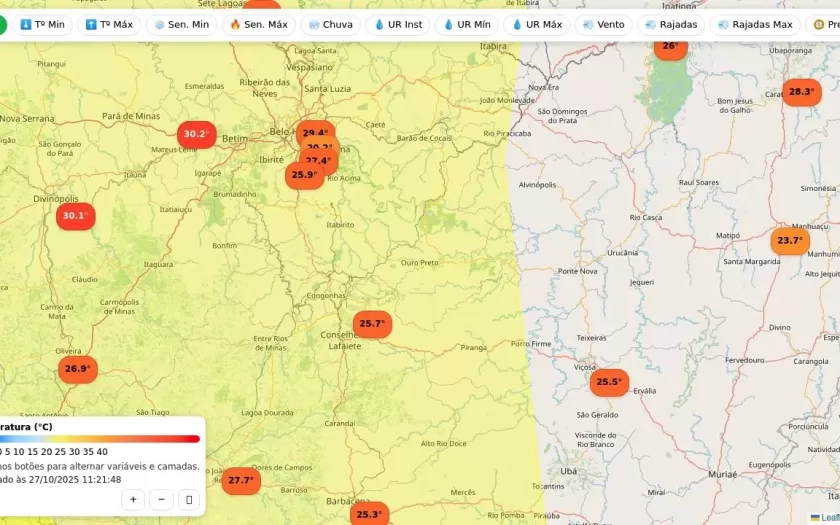Open the 25.3° marker near Barbacena
The image size is (840, 525).
coord(370,514)
